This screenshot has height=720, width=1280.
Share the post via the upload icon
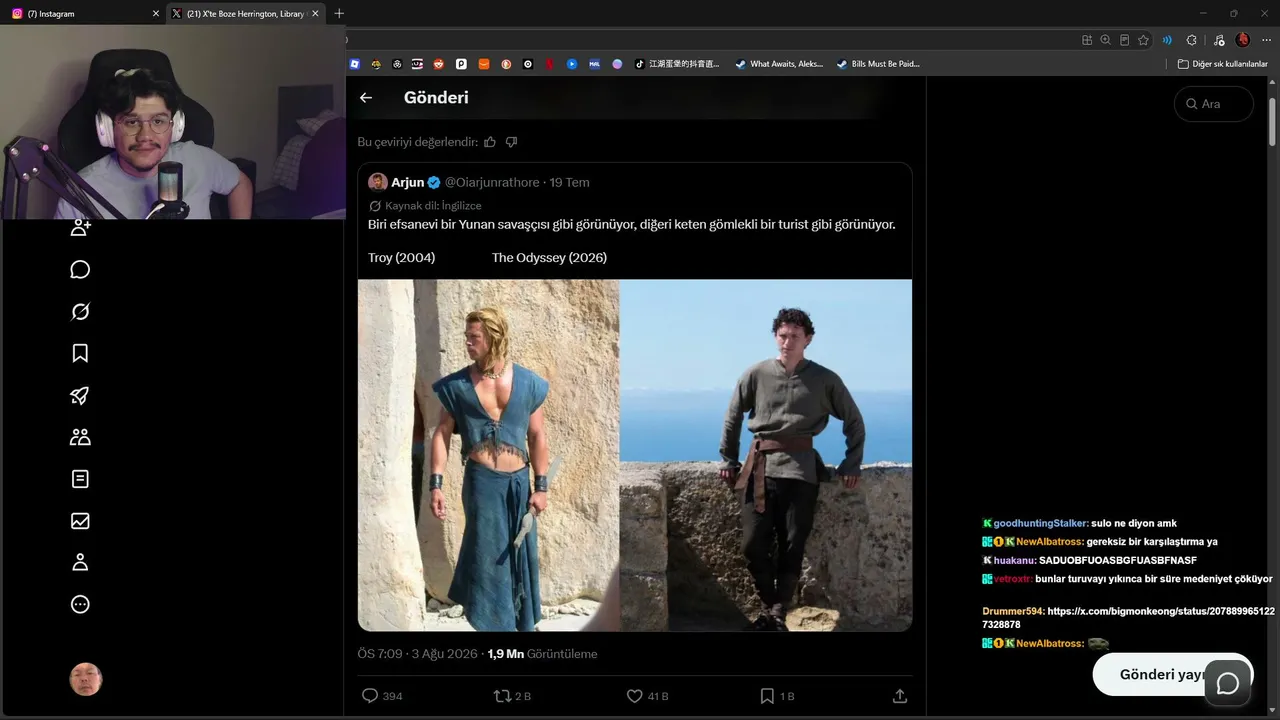point(899,696)
